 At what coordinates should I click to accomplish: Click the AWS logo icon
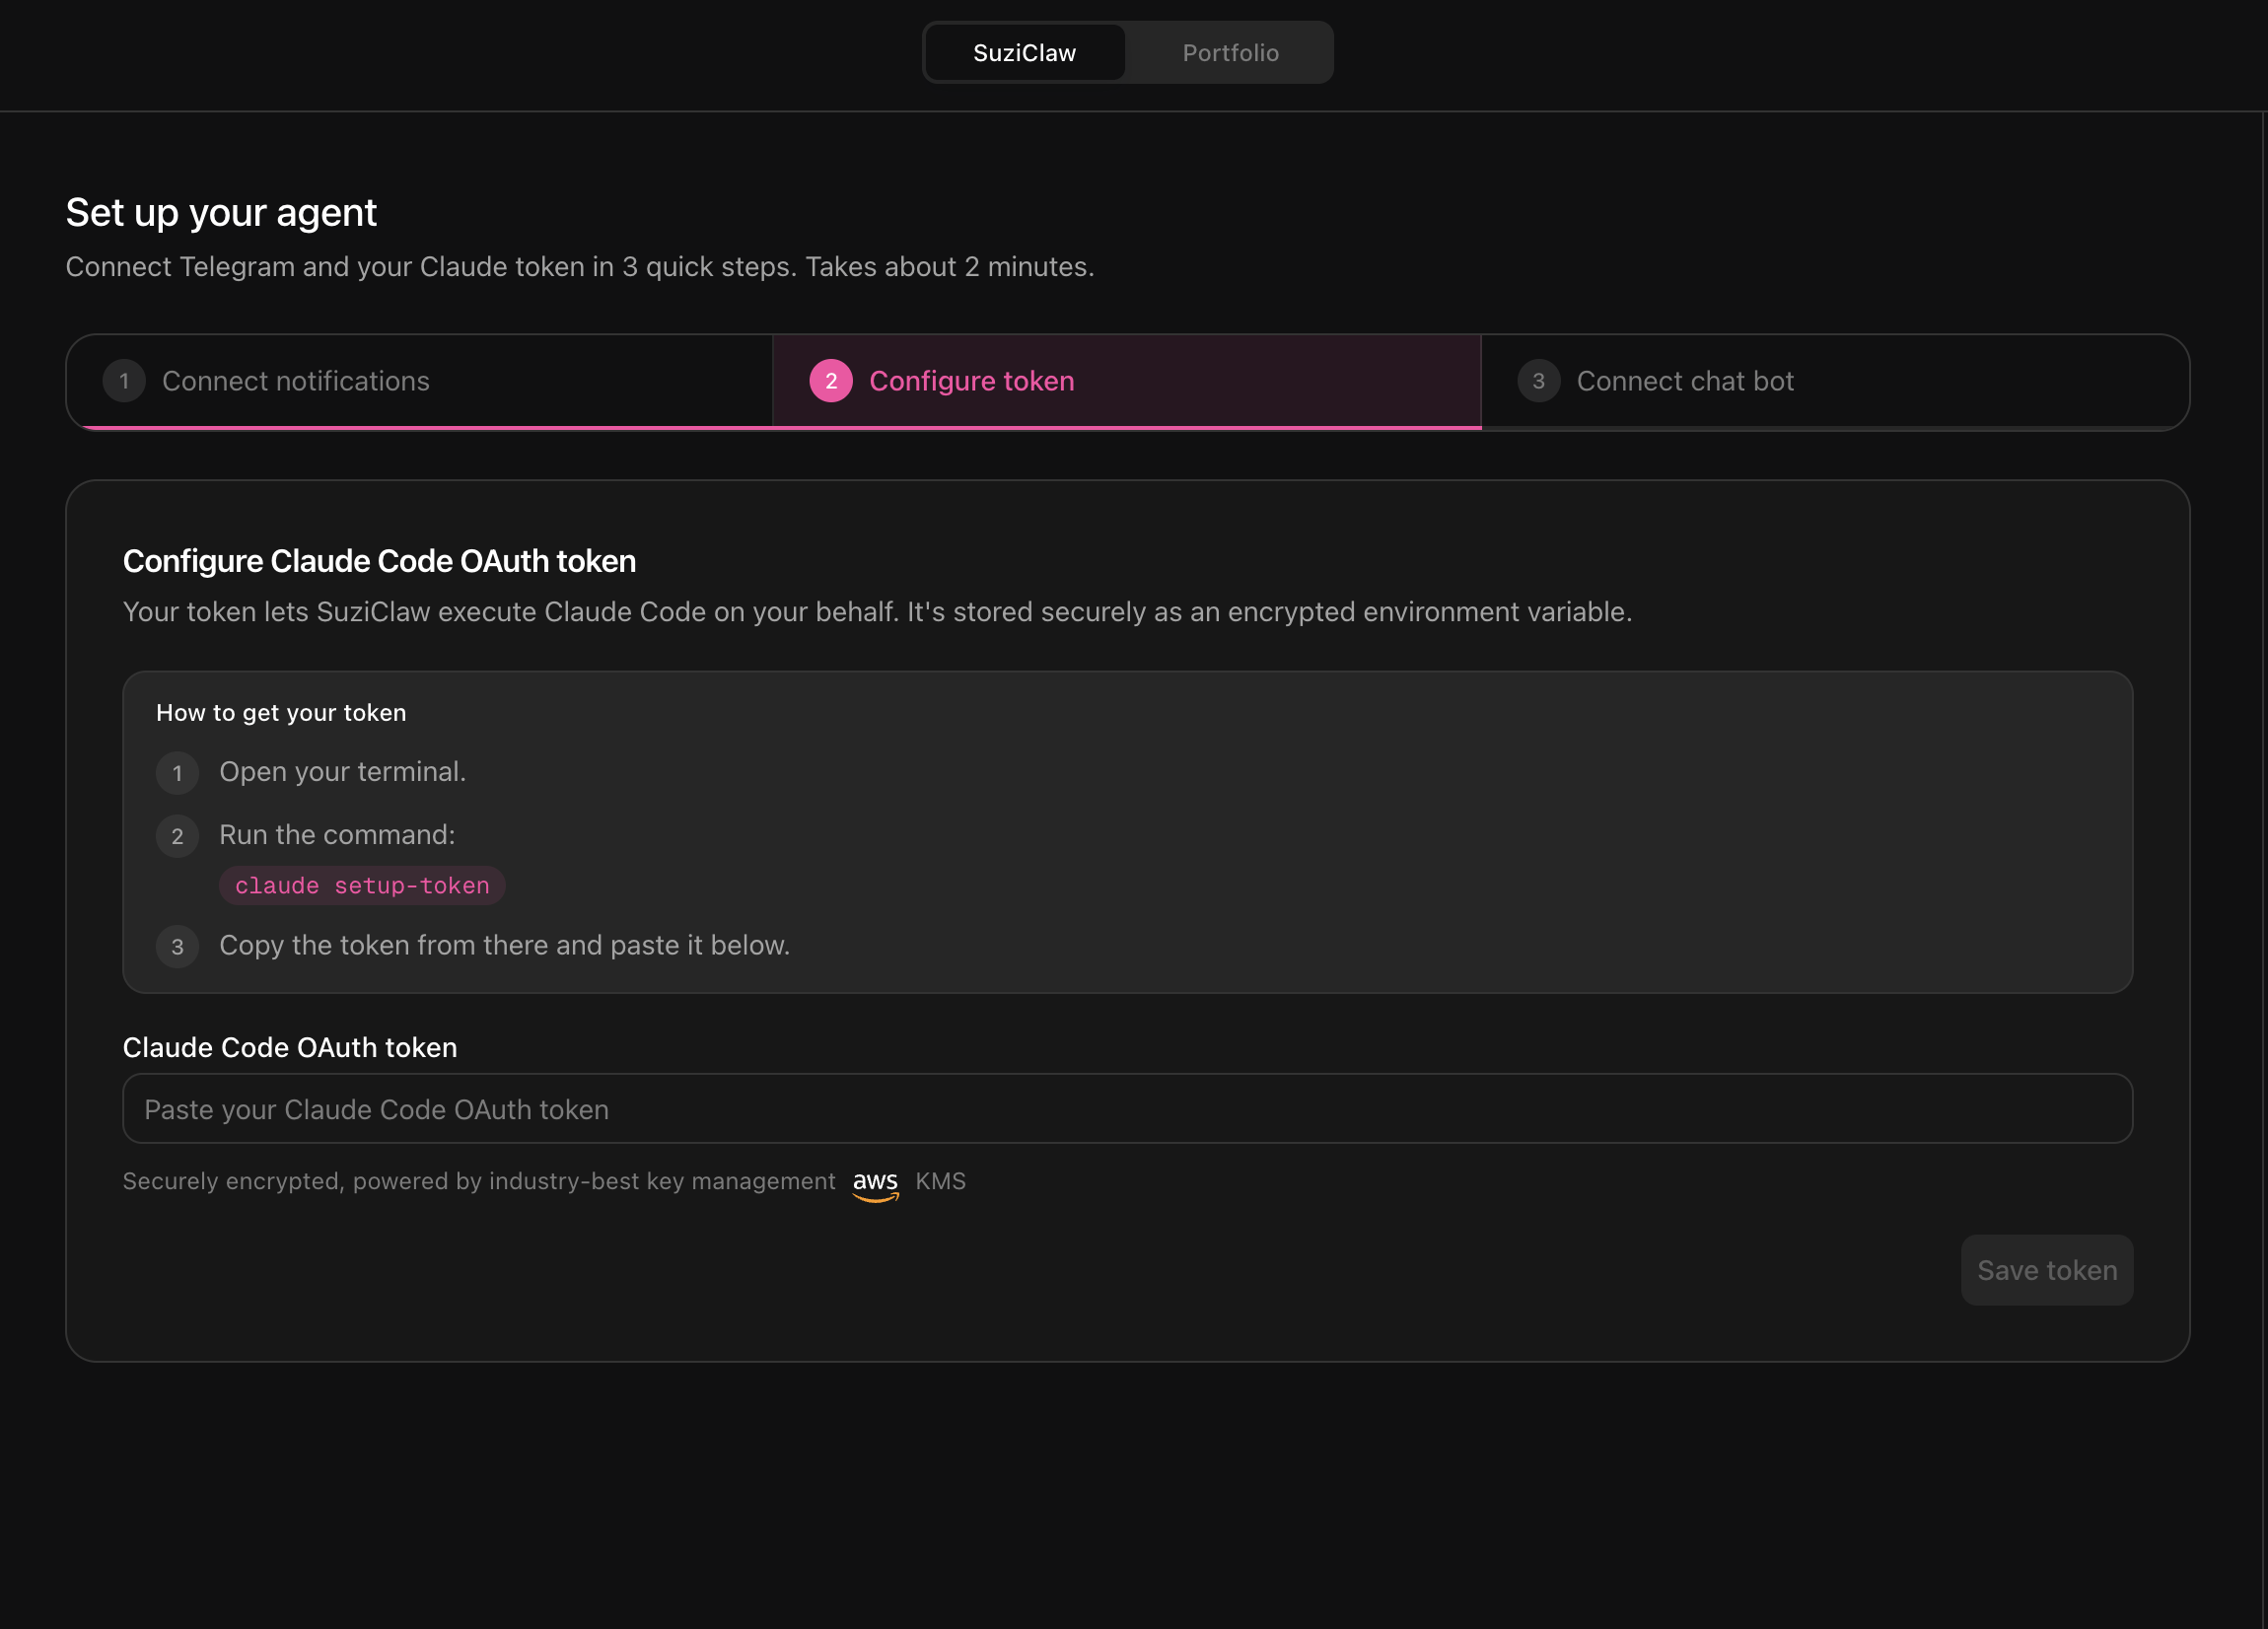tap(875, 1183)
